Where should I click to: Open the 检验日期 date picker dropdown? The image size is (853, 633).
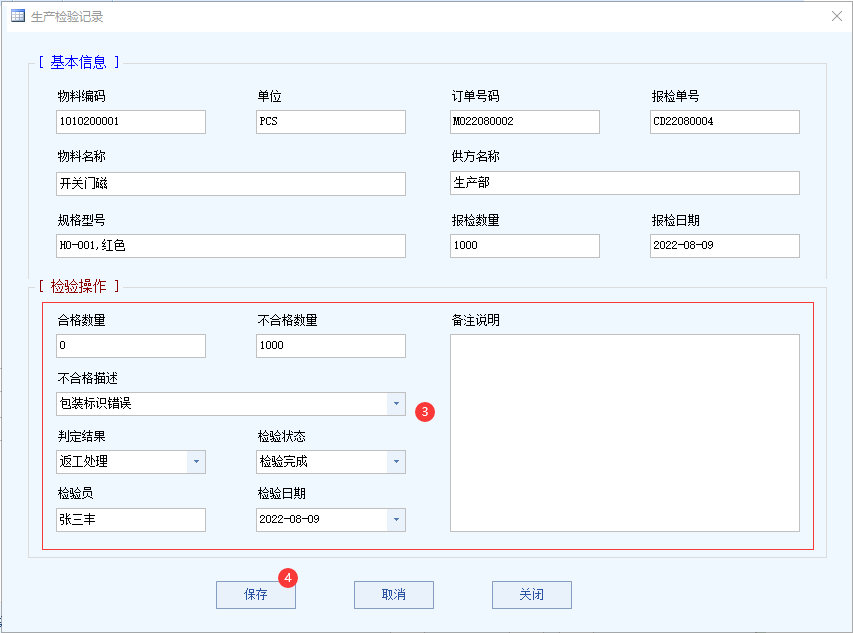[396, 520]
